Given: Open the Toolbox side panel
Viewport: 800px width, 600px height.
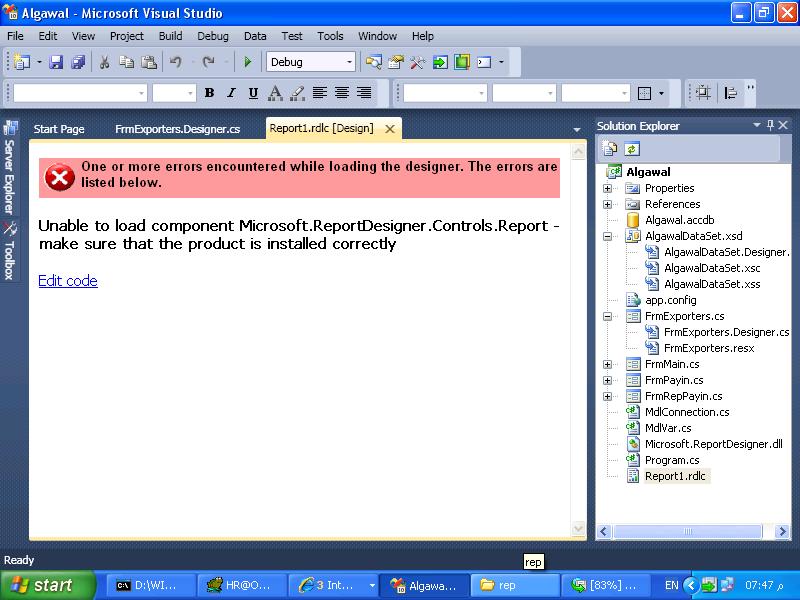Looking at the screenshot, I should coord(10,252).
